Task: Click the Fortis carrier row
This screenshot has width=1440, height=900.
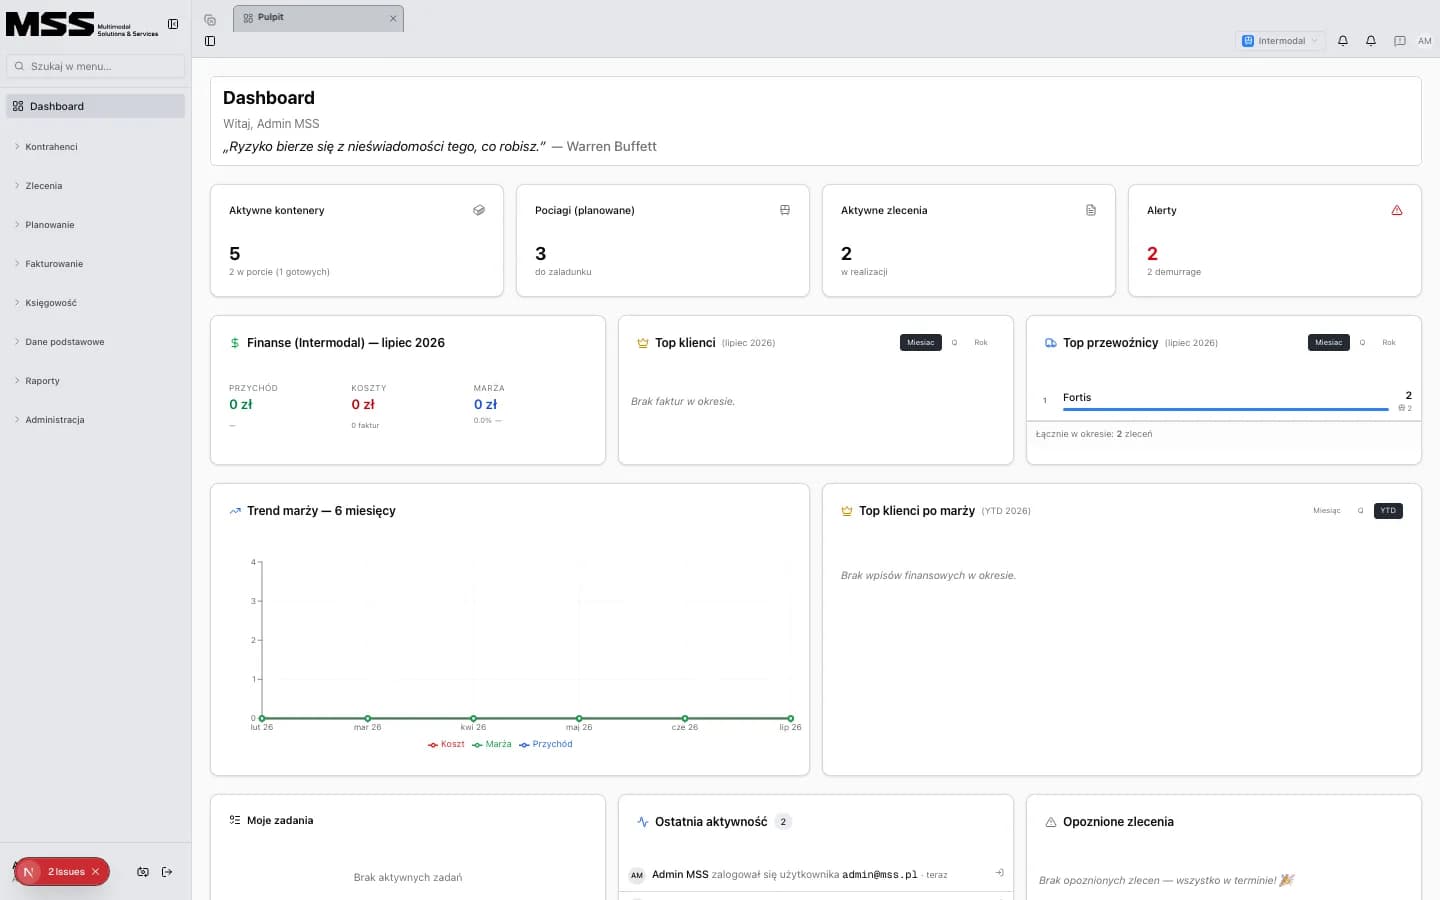Action: point(1224,400)
